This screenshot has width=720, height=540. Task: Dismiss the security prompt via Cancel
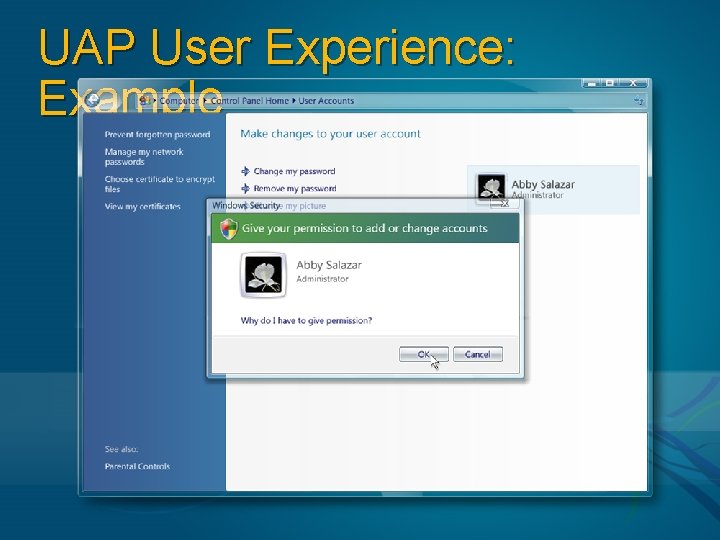(478, 354)
